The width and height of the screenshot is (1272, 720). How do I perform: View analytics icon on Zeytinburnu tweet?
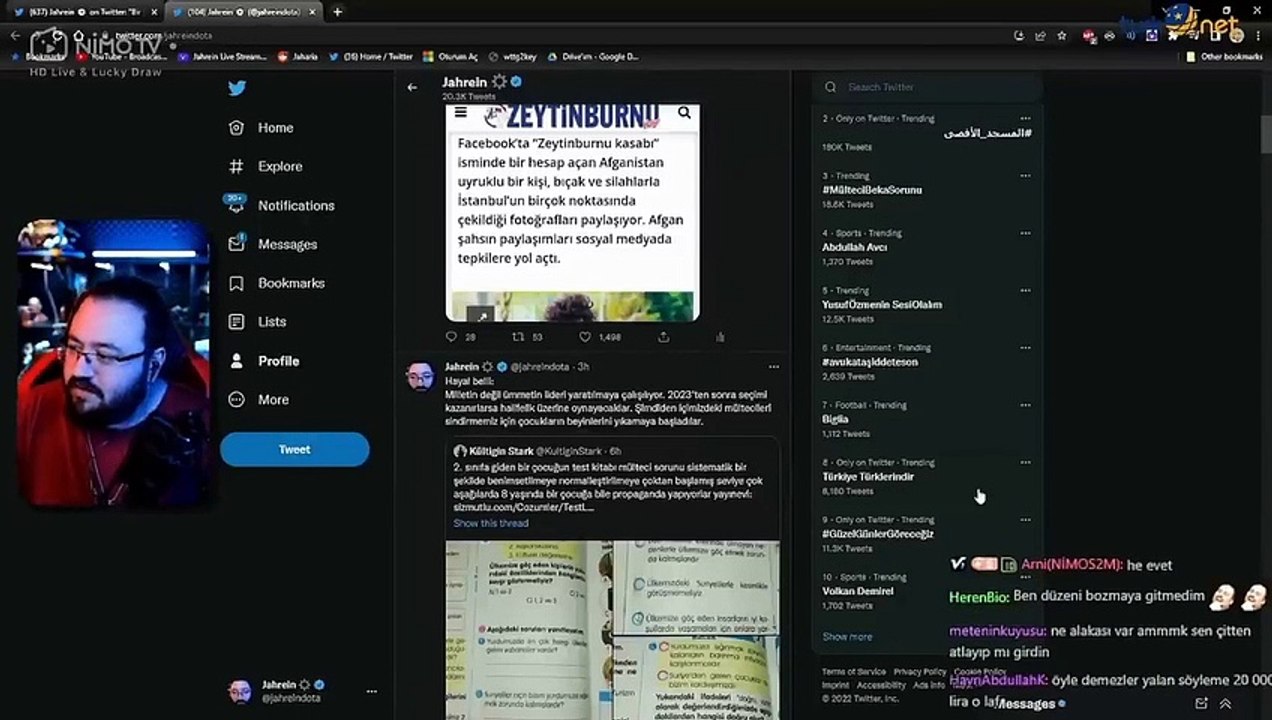pyautogui.click(x=720, y=337)
